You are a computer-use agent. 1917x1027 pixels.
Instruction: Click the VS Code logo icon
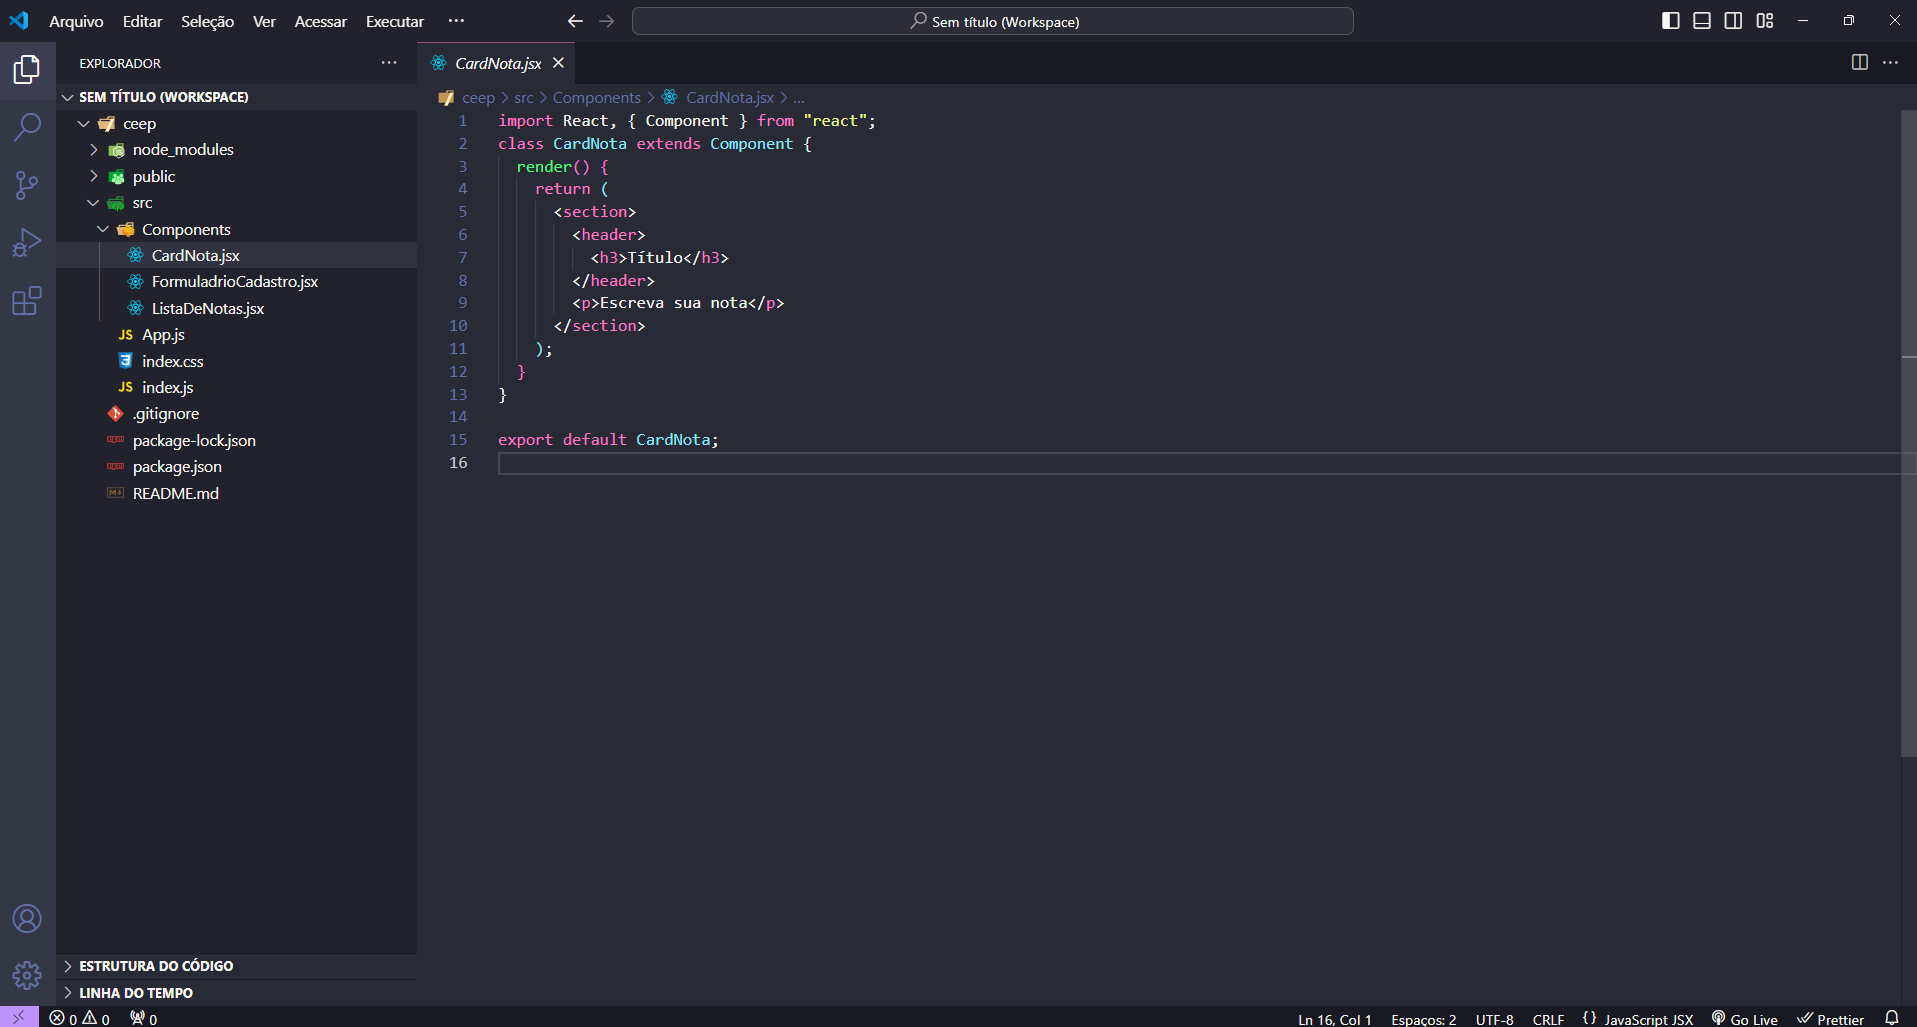[19, 20]
